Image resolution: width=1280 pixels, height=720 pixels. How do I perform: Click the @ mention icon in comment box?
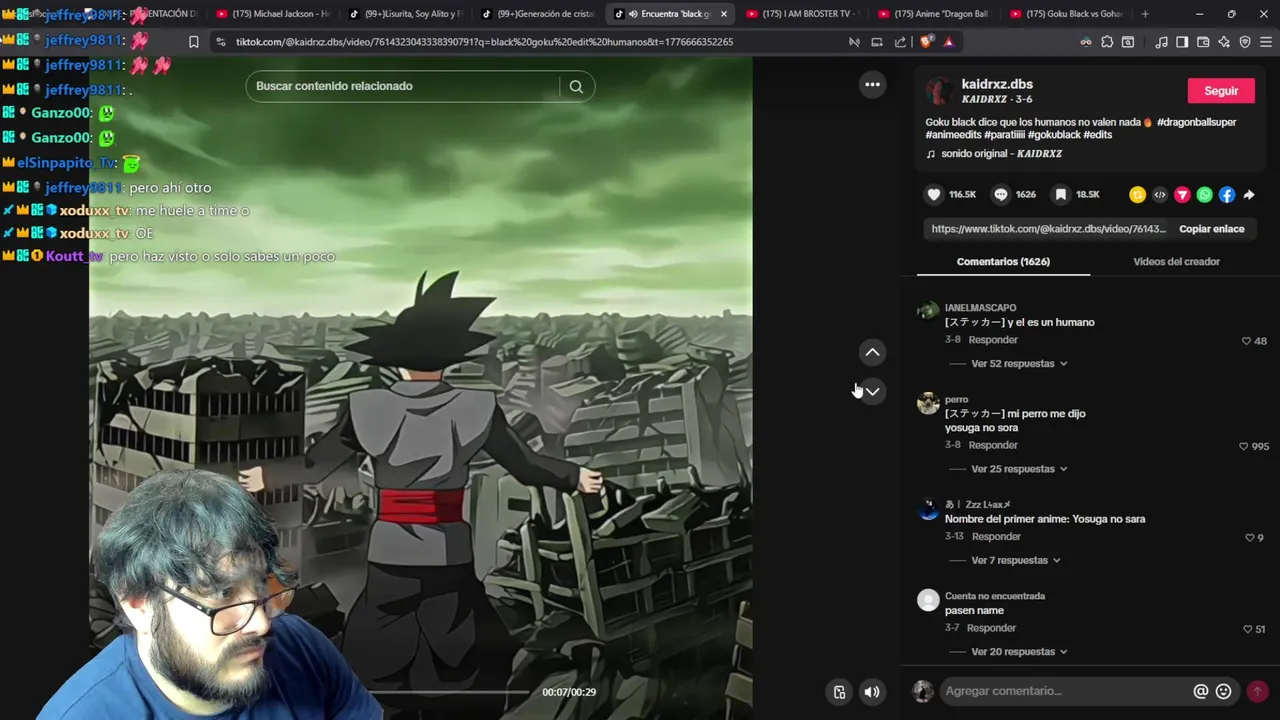1201,691
